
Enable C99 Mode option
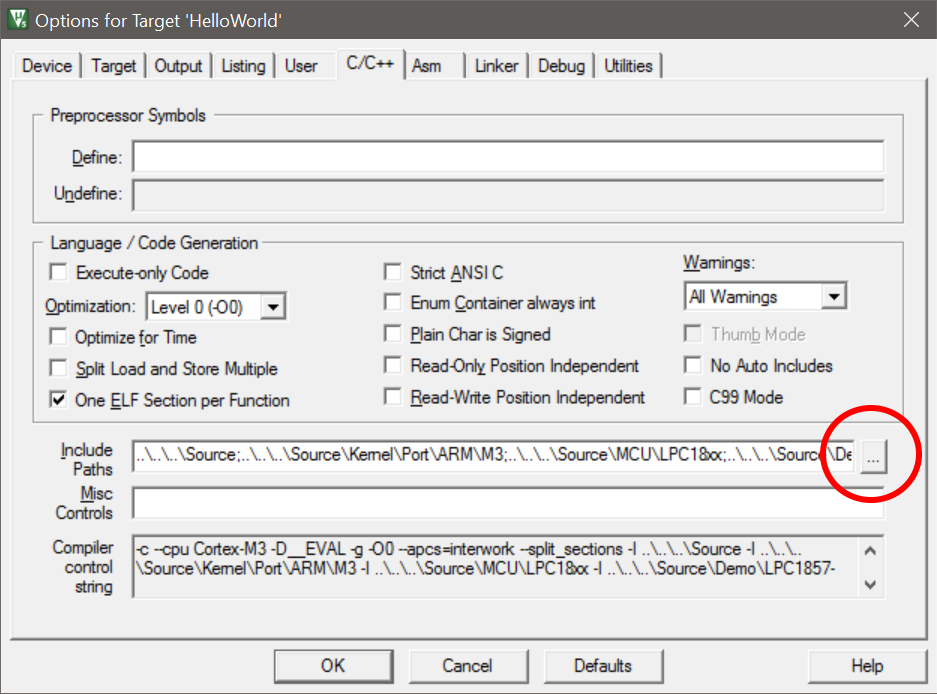(693, 397)
